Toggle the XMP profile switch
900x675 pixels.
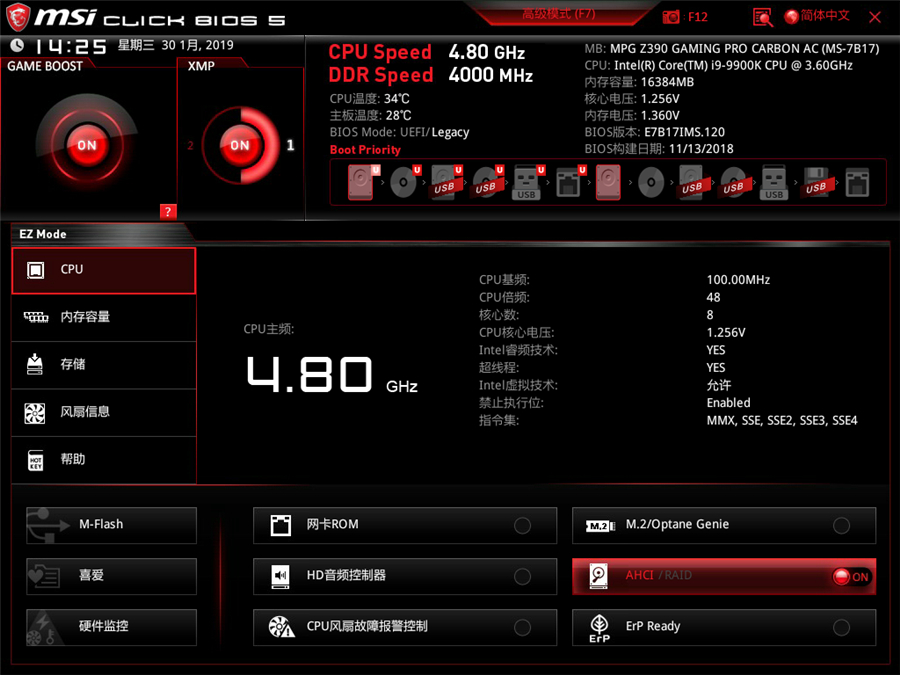coord(240,145)
